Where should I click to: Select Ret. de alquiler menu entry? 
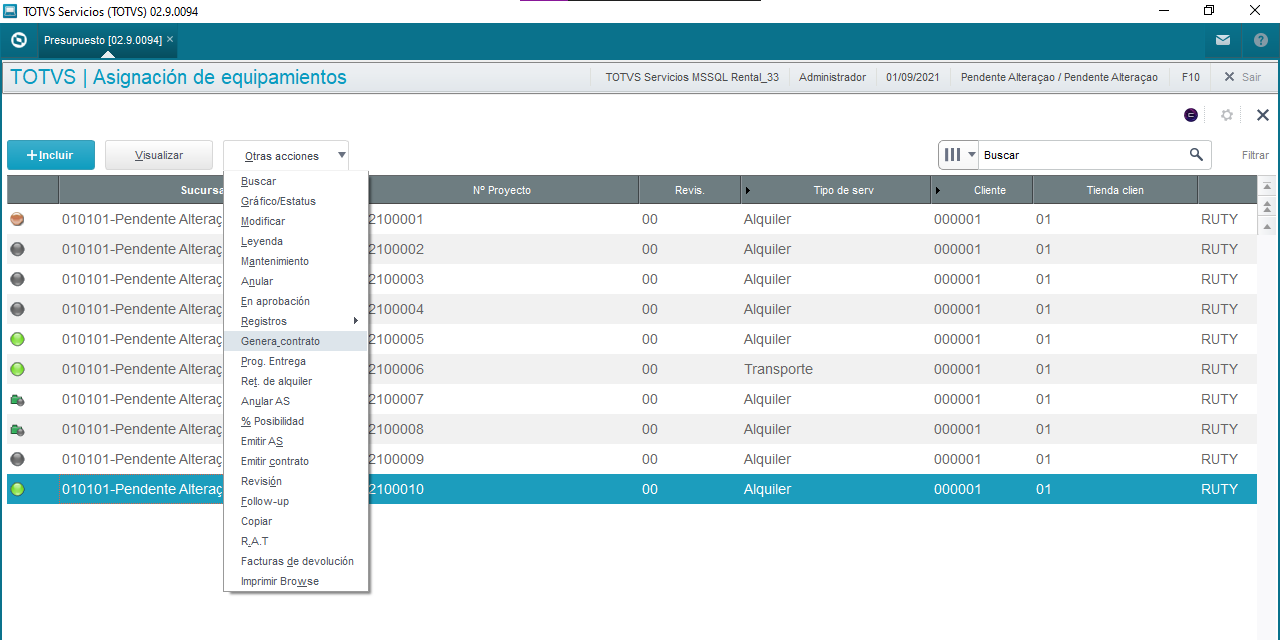click(x=296, y=381)
